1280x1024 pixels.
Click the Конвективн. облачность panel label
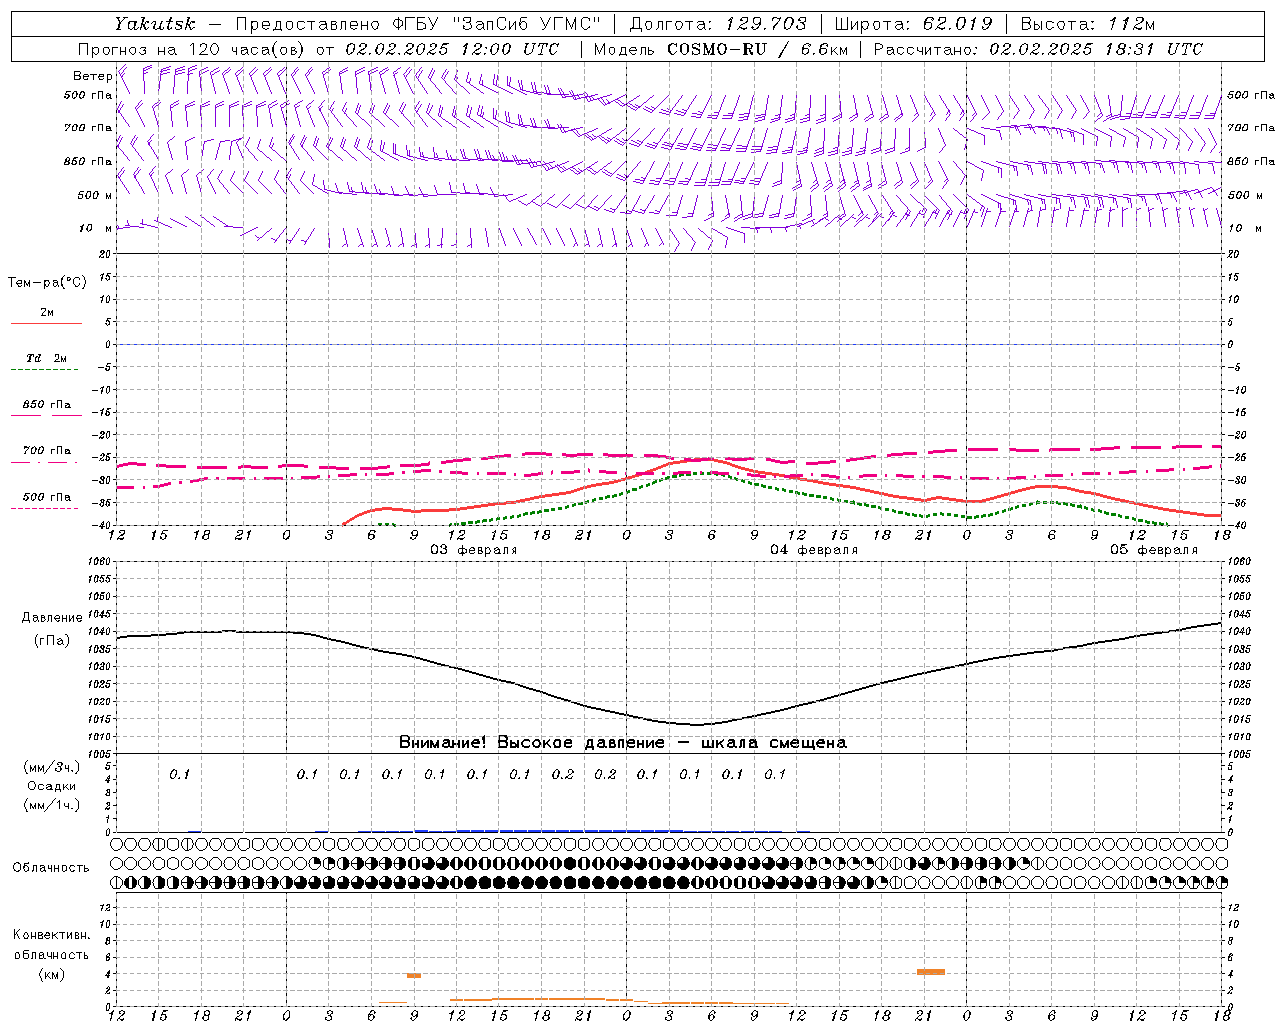(x=51, y=954)
